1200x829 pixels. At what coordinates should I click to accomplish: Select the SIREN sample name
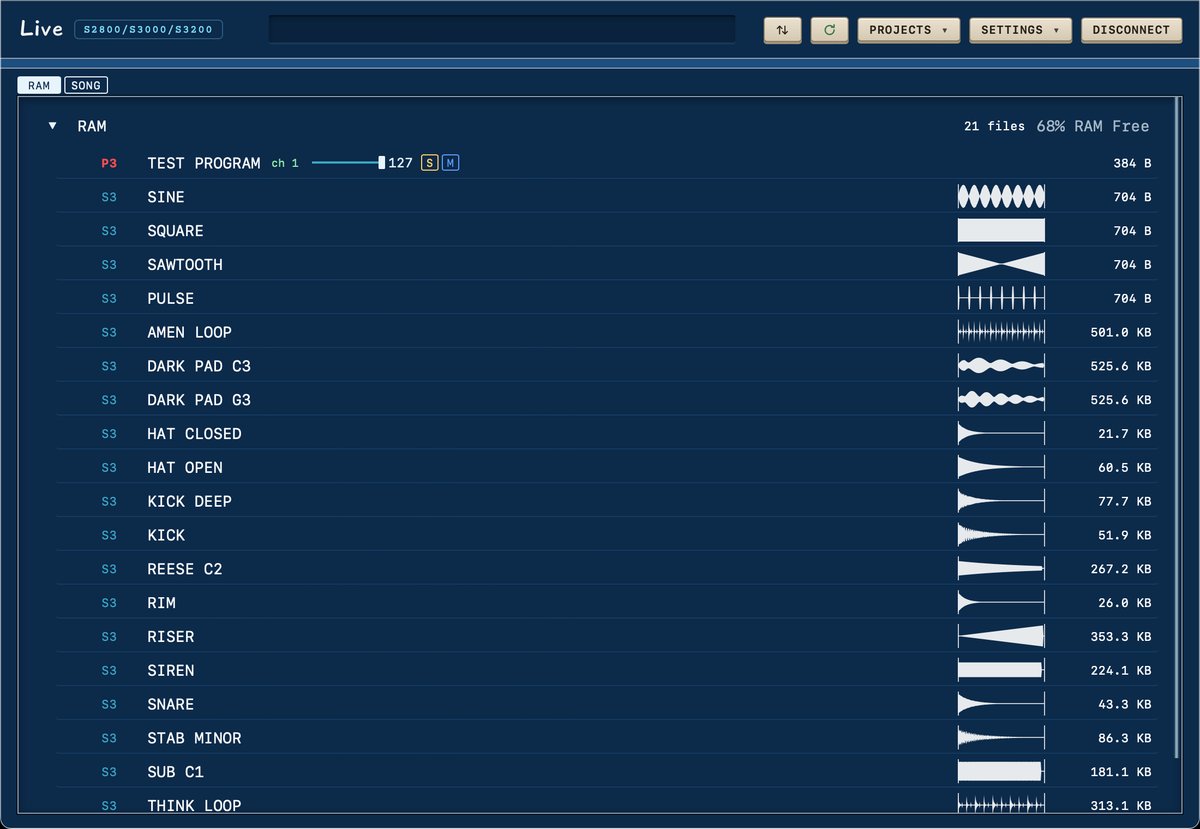pos(171,671)
